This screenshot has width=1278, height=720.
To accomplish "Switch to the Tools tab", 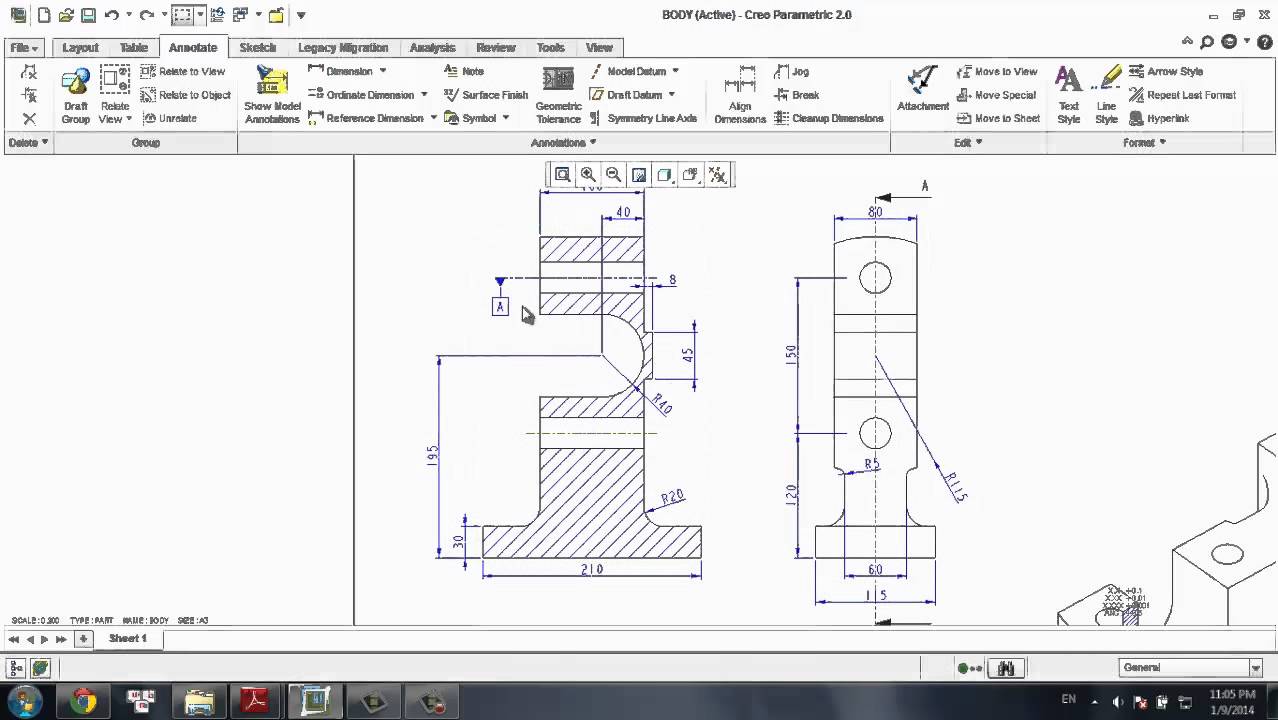I will click(x=551, y=47).
